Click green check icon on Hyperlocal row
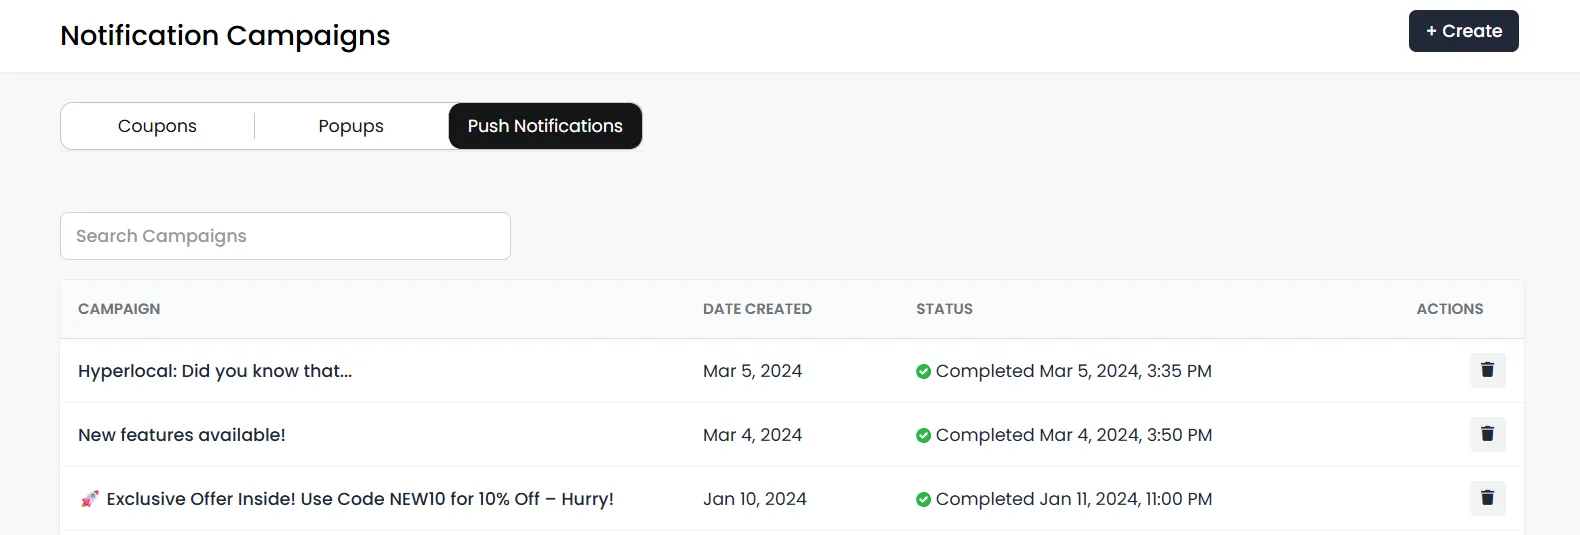The height and width of the screenshot is (535, 1580). 923,371
